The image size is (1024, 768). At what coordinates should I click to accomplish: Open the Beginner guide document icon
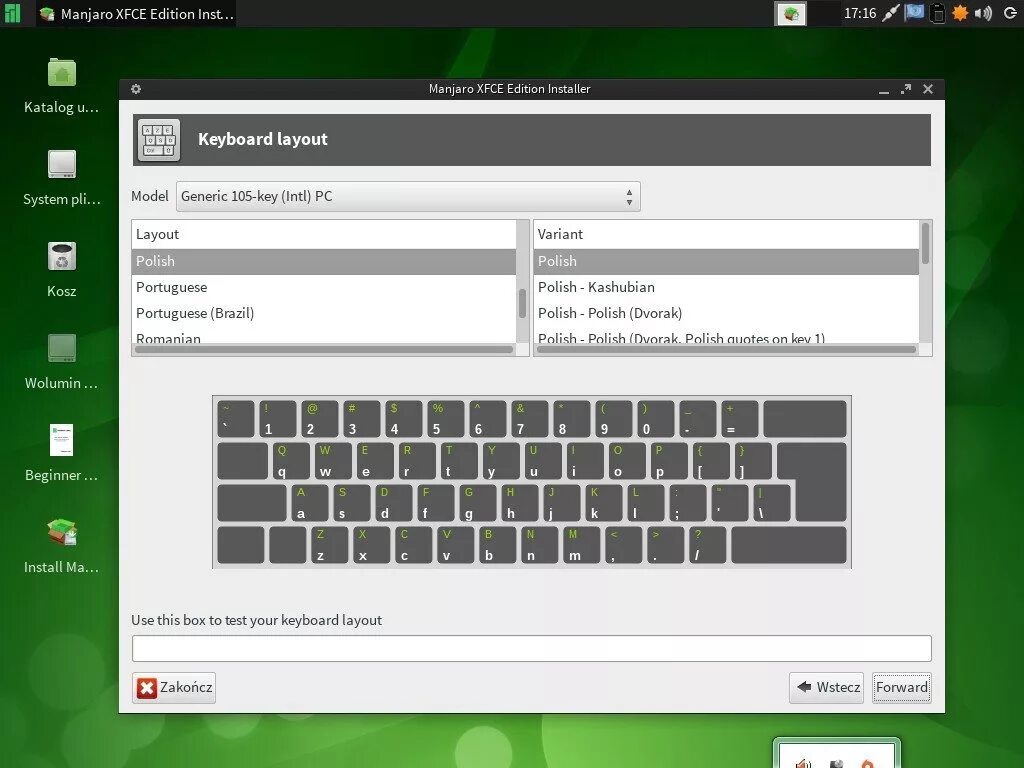(61, 440)
